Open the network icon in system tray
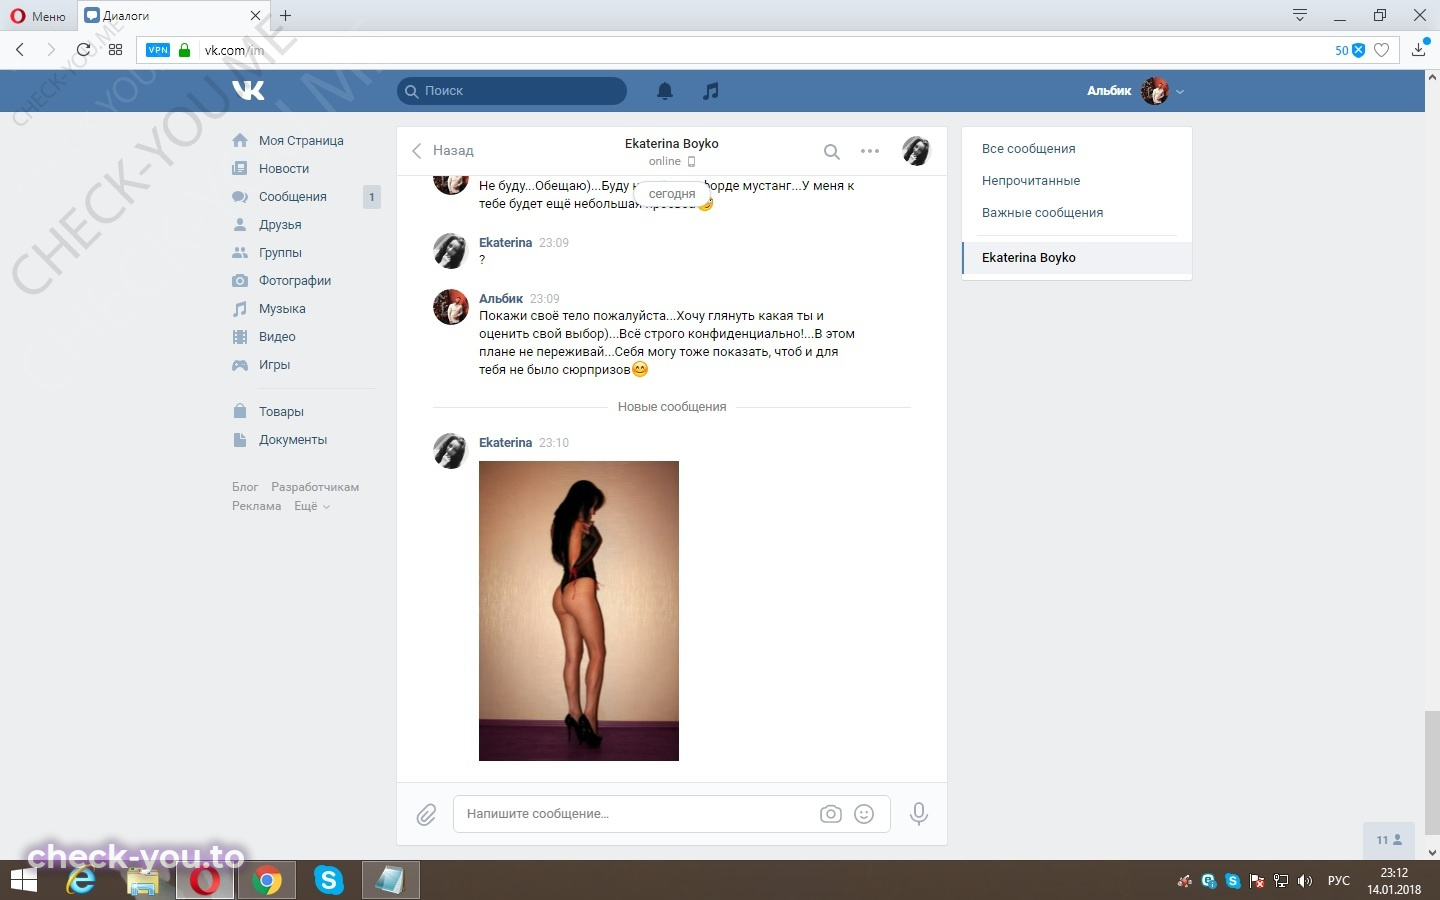The height and width of the screenshot is (900, 1440). (x=1281, y=881)
